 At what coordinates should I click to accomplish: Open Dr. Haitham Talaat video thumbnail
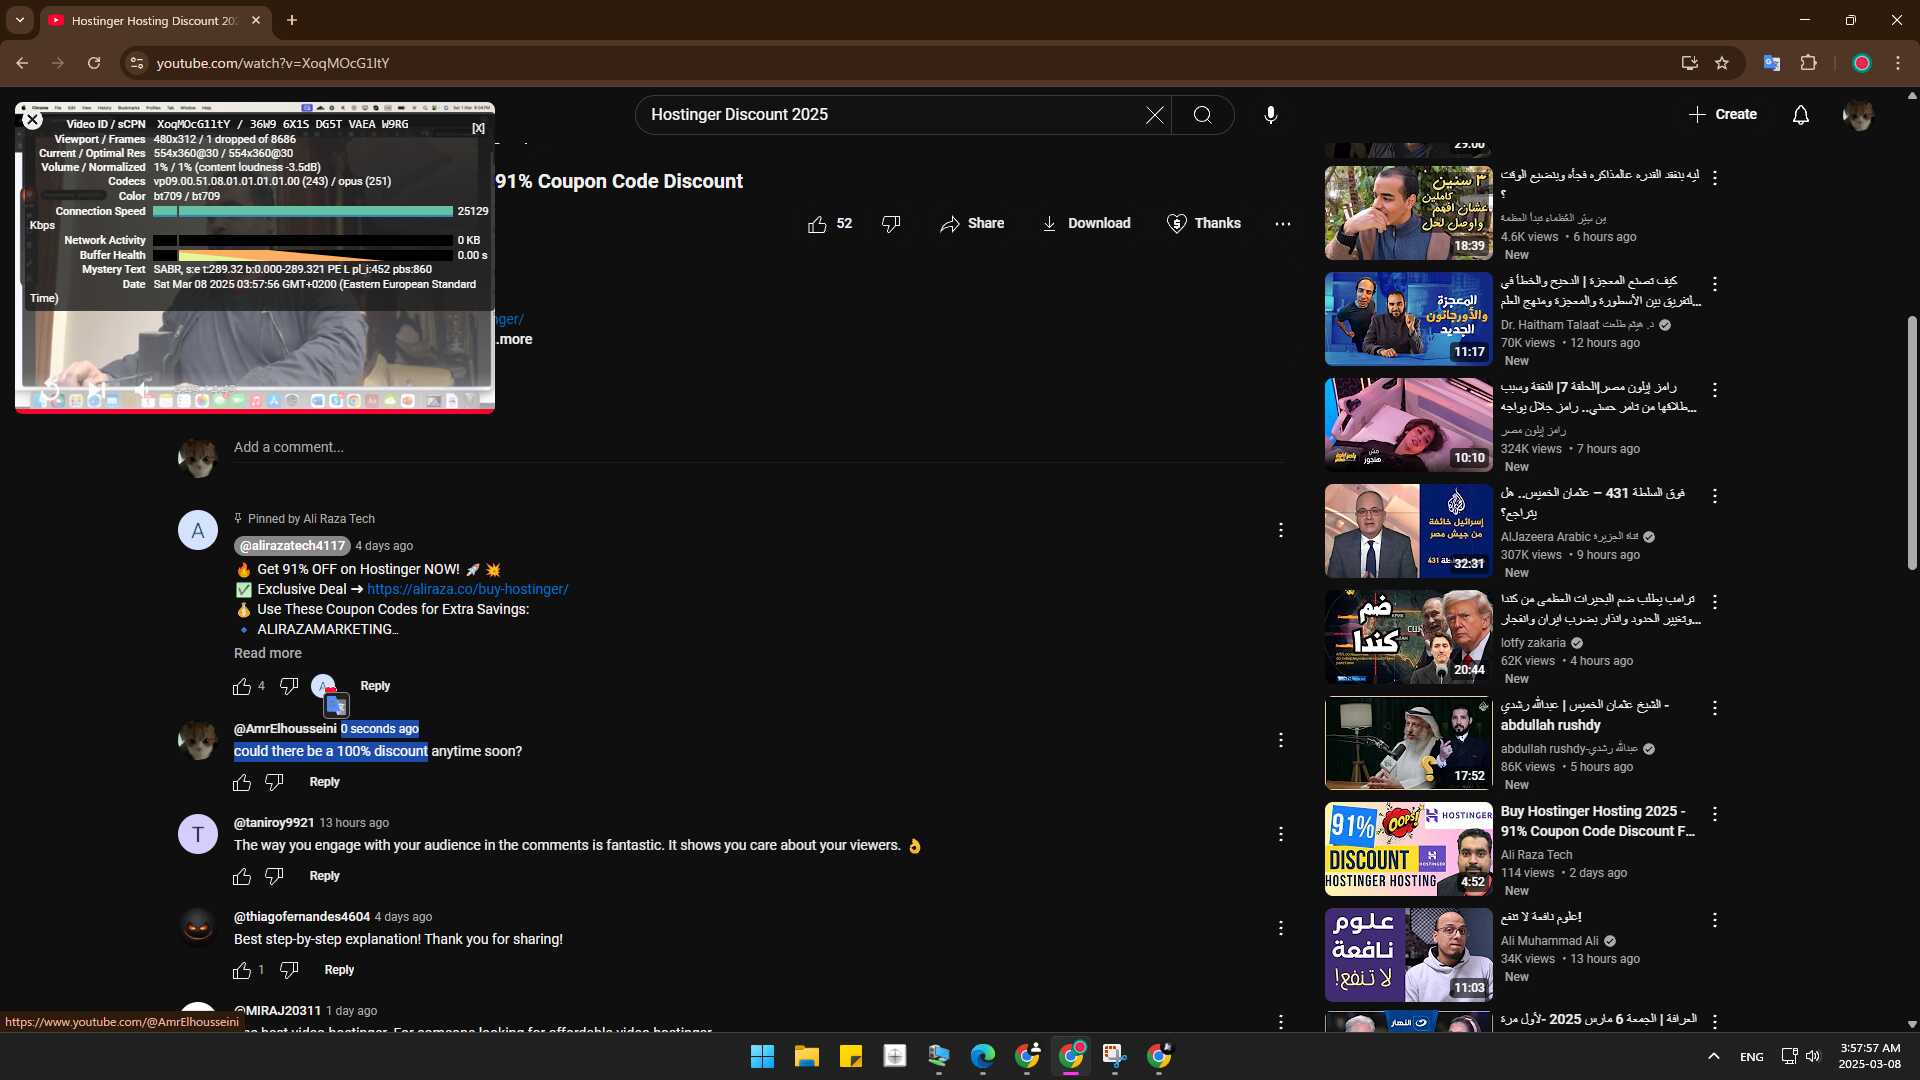coord(1408,319)
